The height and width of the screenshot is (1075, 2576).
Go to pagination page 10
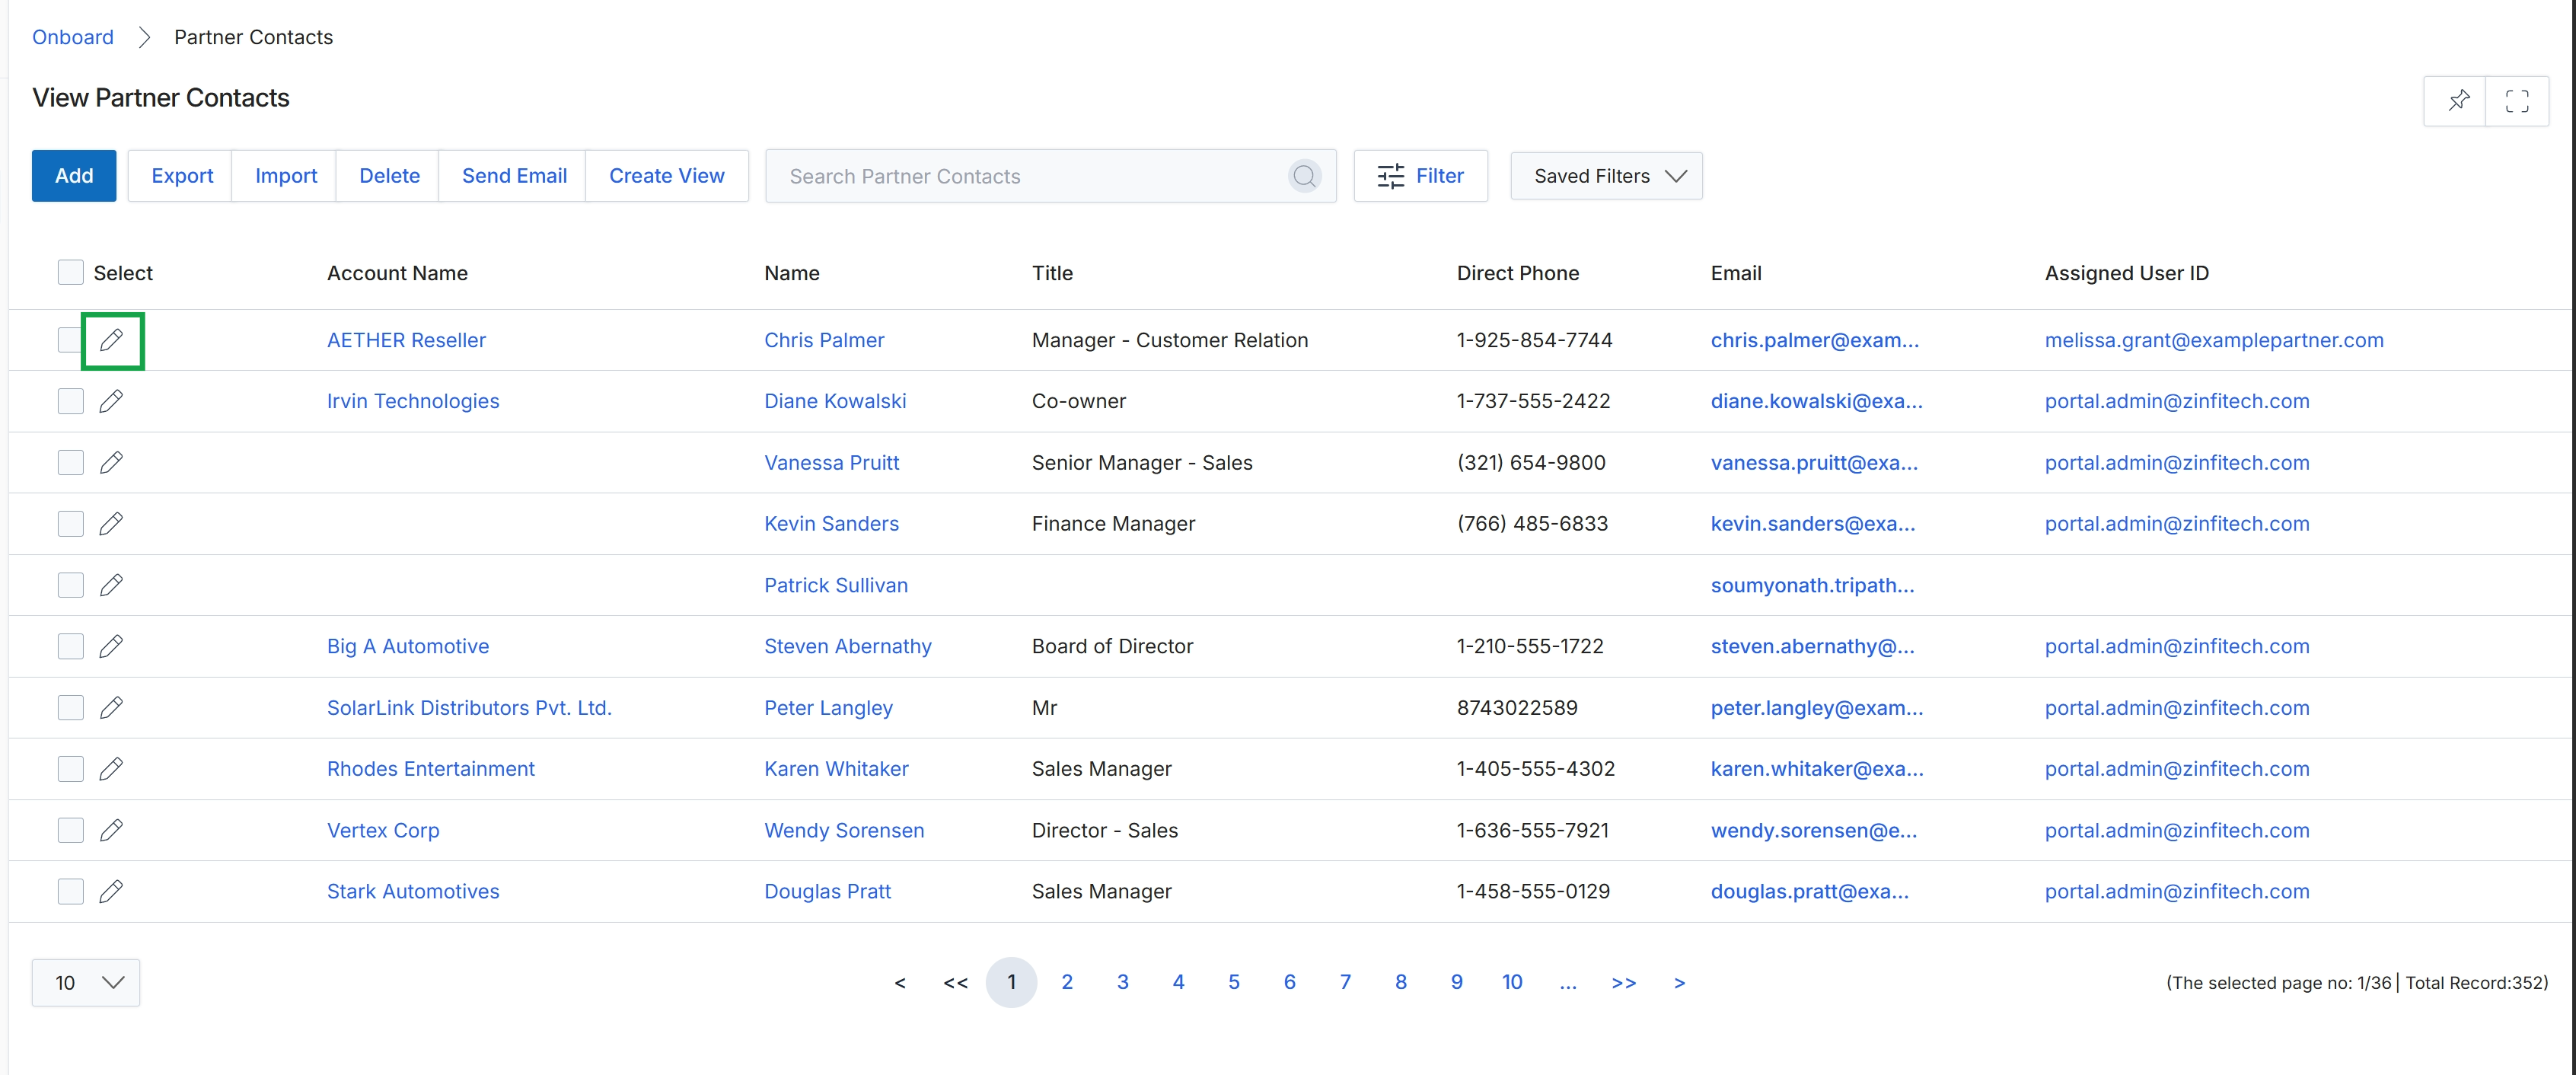1512,982
